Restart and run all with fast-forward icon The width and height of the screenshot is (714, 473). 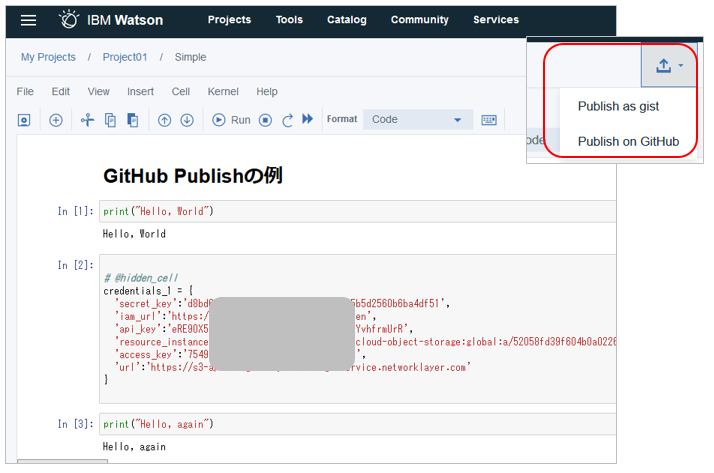[308, 119]
